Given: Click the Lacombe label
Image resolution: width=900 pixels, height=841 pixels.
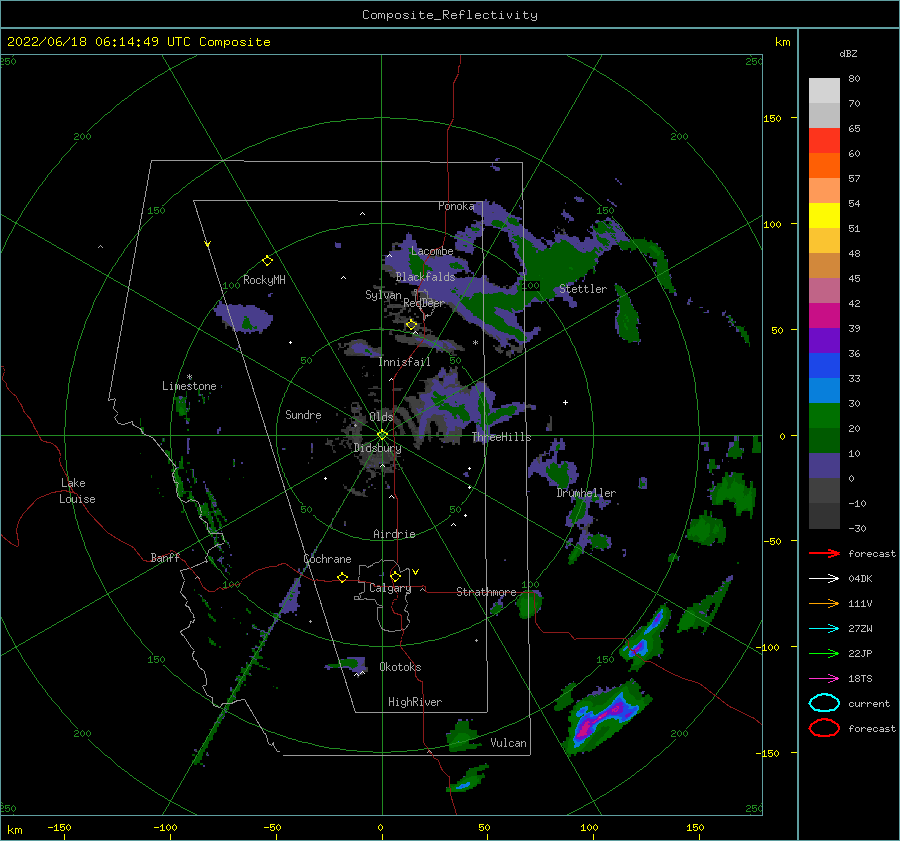Looking at the screenshot, I should [432, 251].
